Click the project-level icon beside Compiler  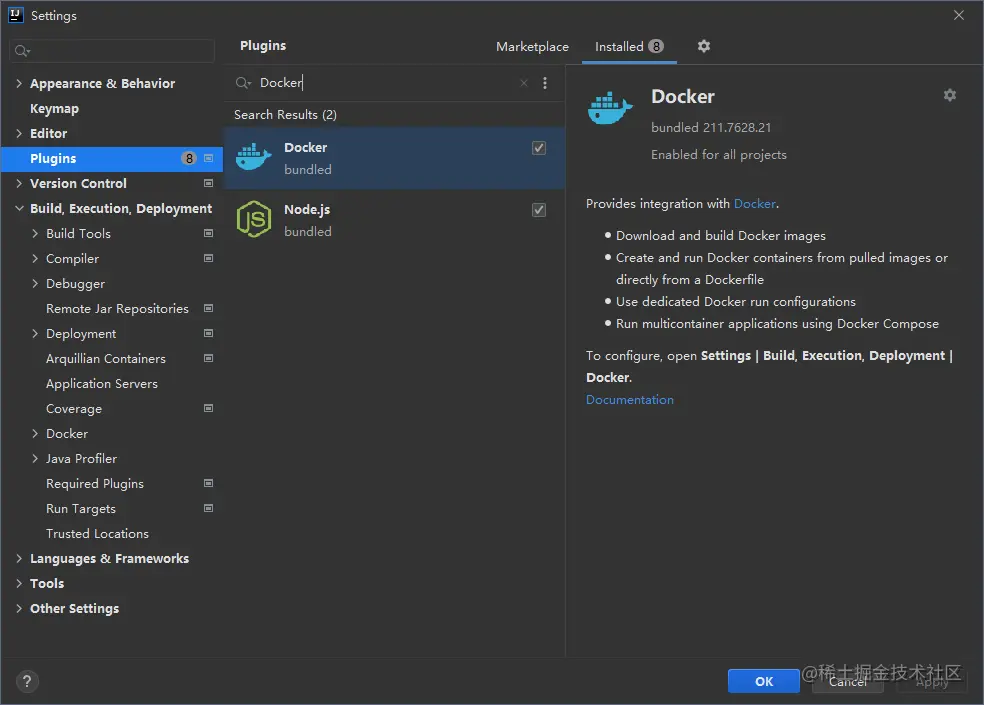(208, 258)
